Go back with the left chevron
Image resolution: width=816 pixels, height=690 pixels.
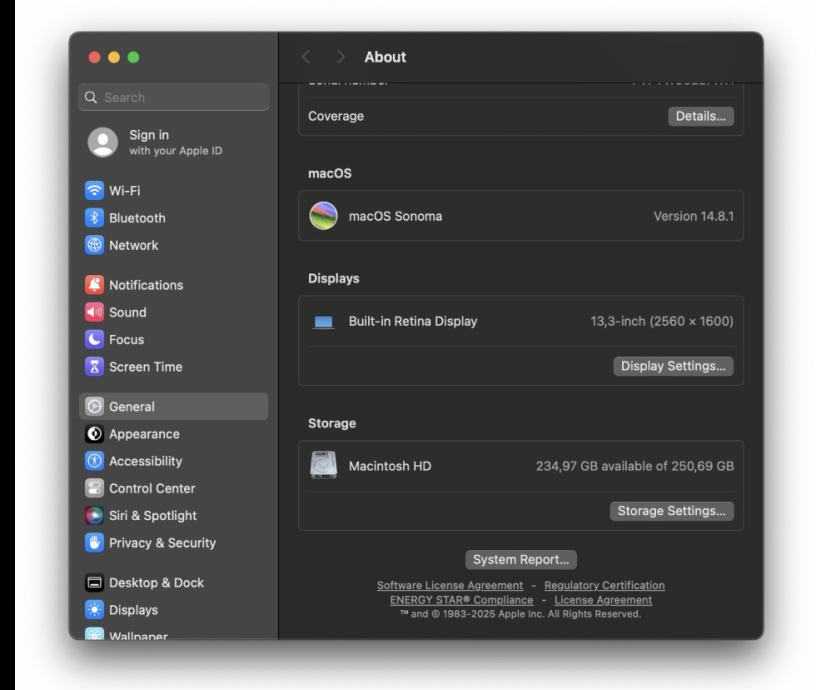click(307, 57)
